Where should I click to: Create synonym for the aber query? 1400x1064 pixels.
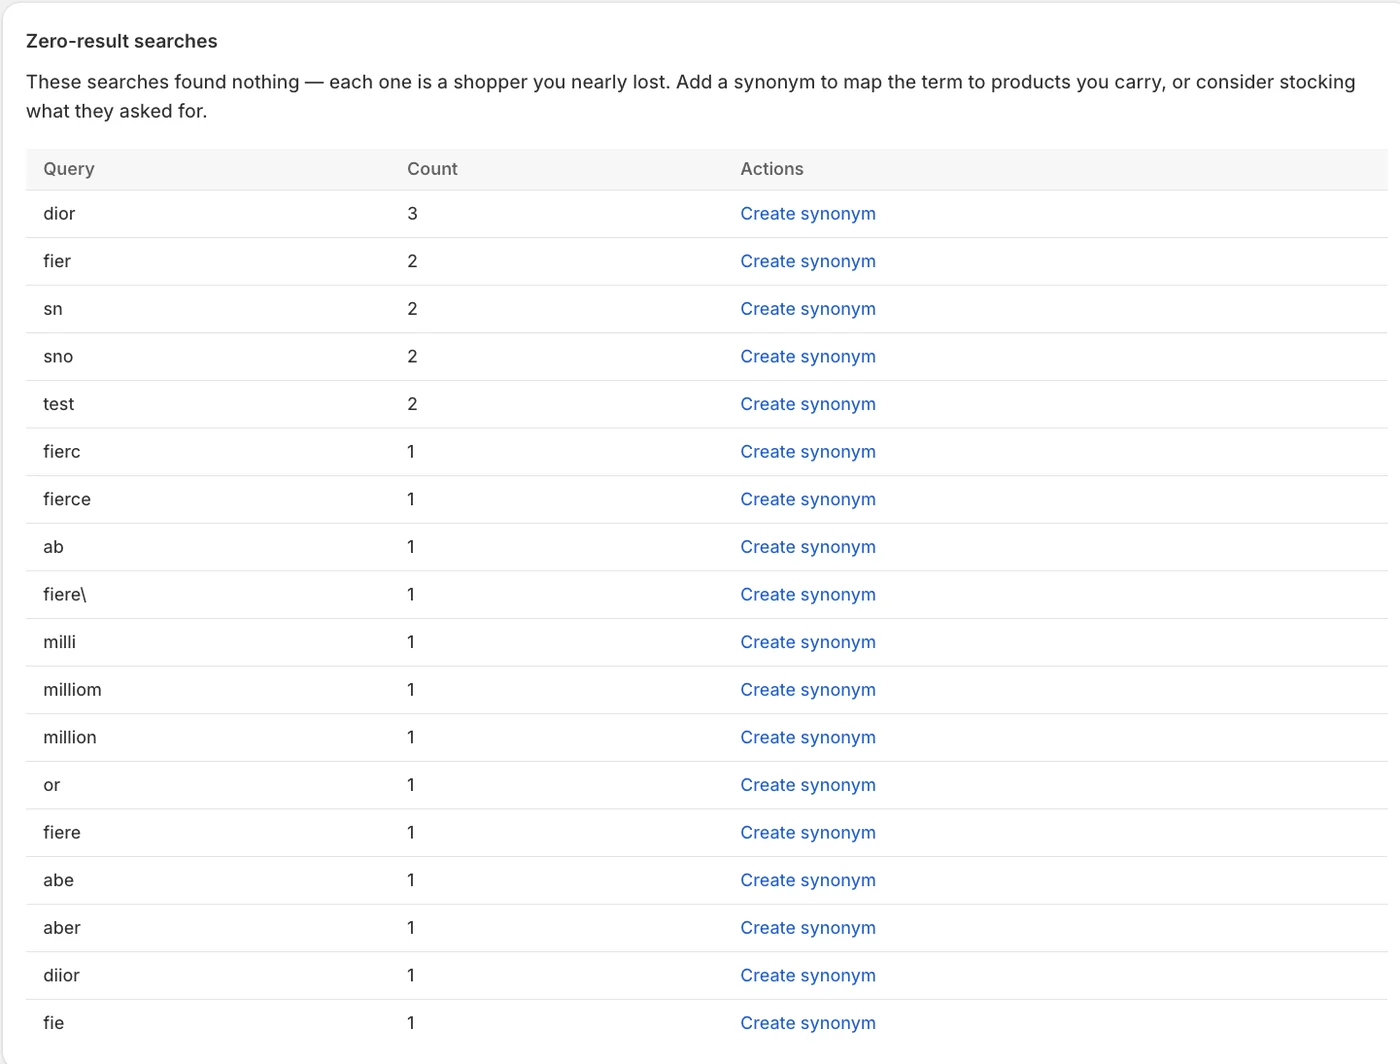(808, 928)
